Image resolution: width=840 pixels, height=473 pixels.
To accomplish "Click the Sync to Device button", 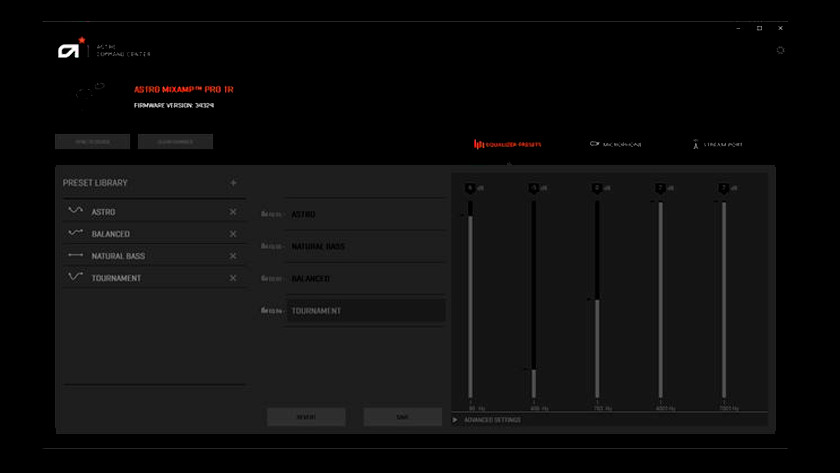I will (x=93, y=142).
